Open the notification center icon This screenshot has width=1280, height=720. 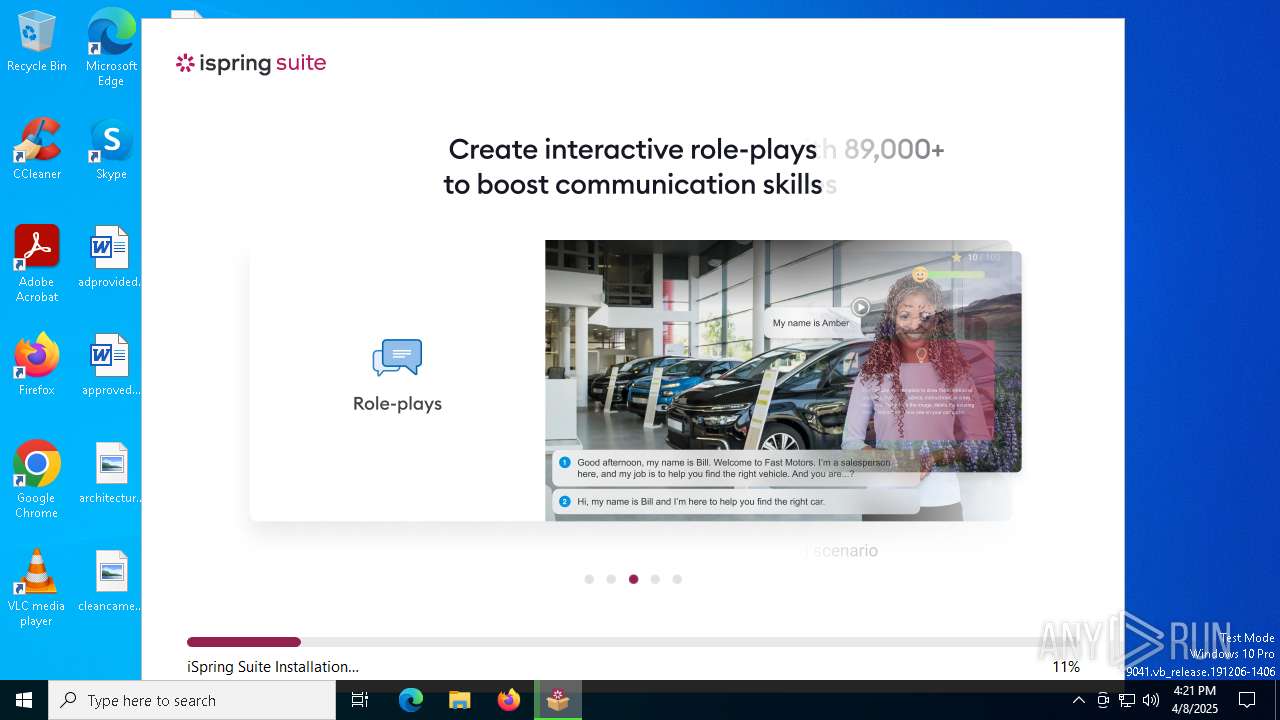(x=1247, y=700)
